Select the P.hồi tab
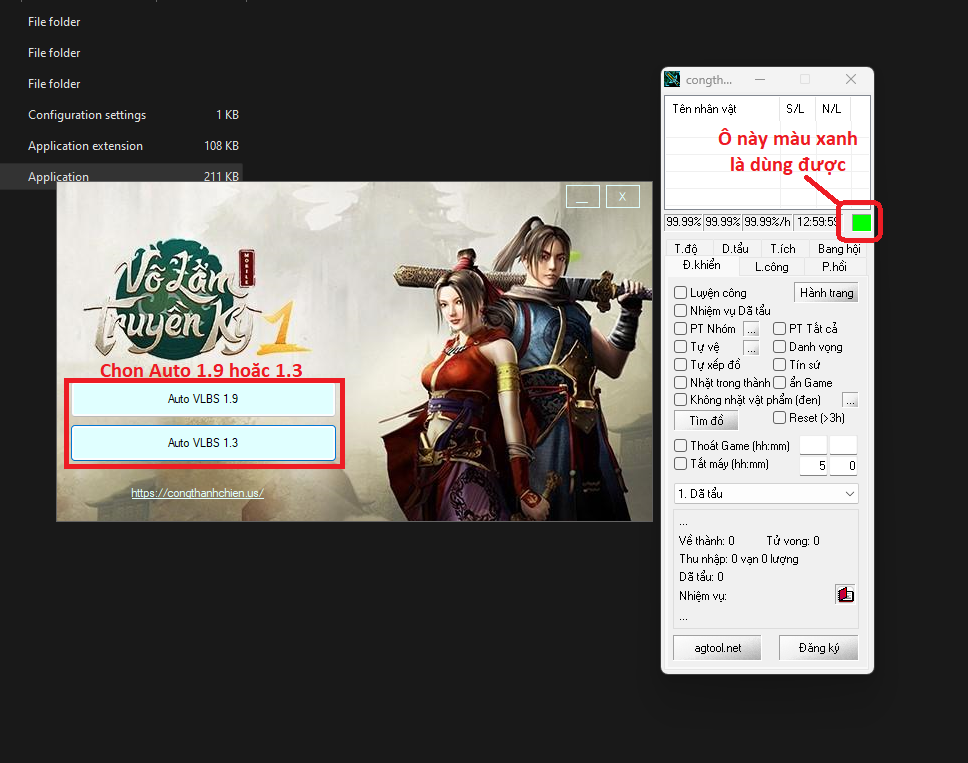Screen dimensions: 968x763 [834, 267]
